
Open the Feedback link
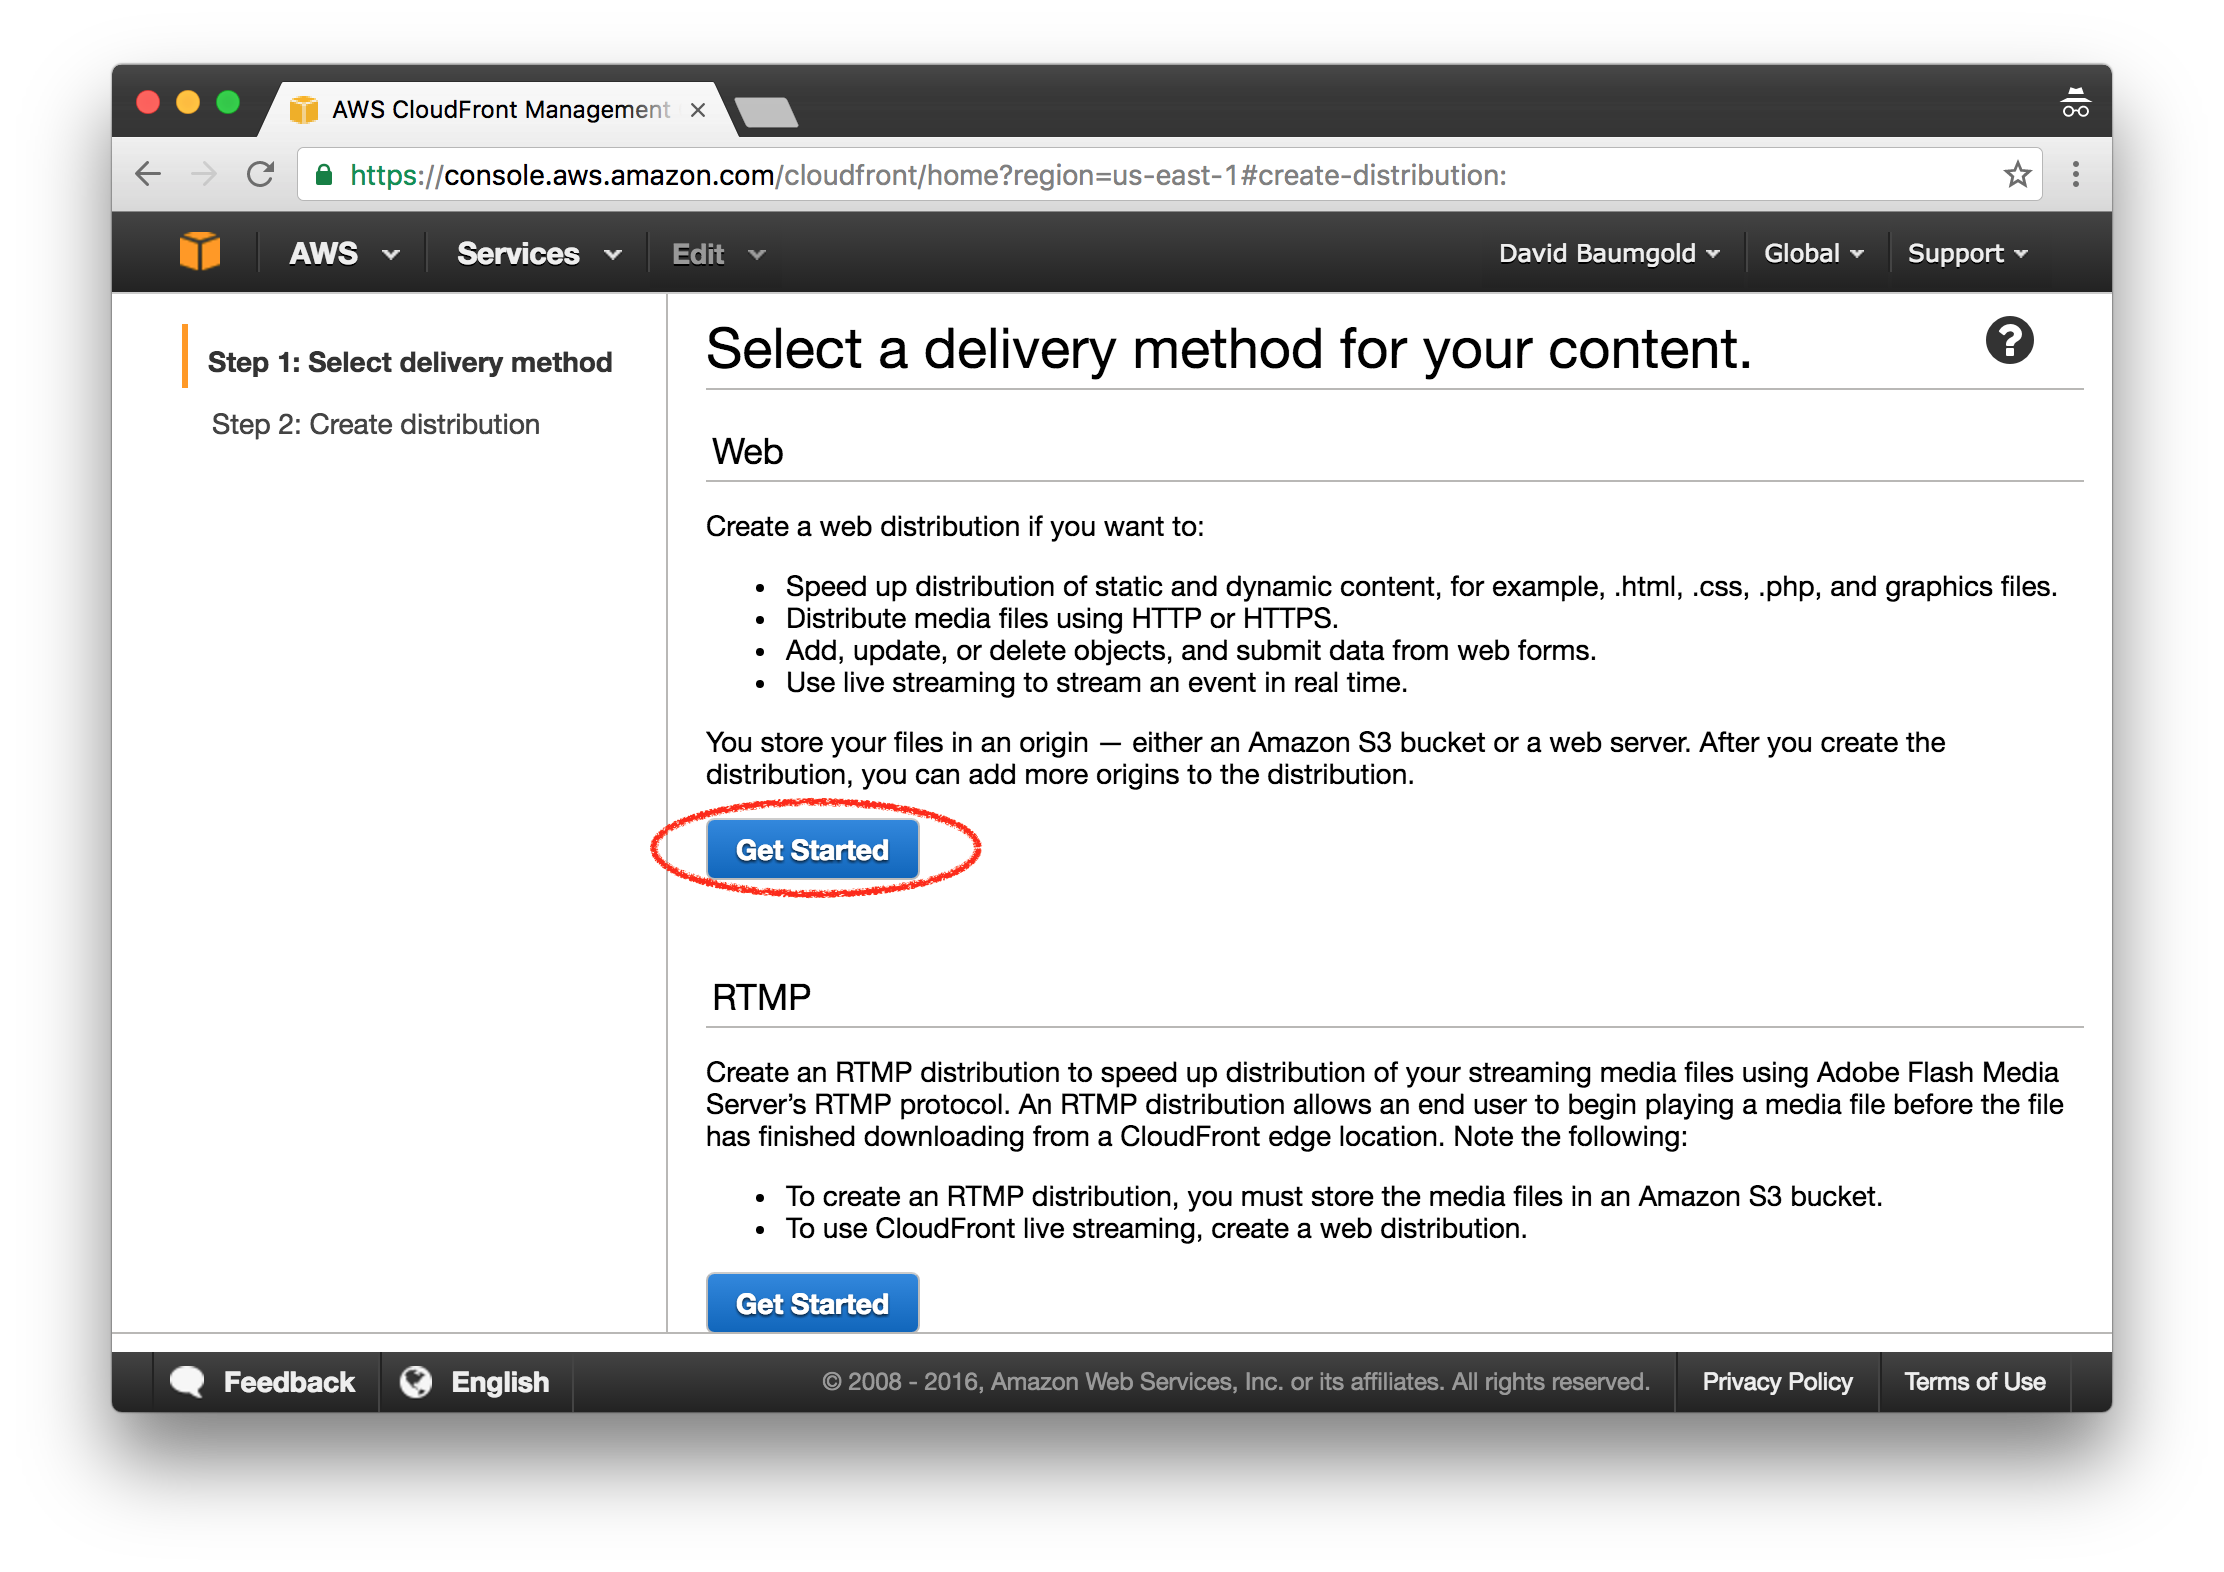point(289,1381)
